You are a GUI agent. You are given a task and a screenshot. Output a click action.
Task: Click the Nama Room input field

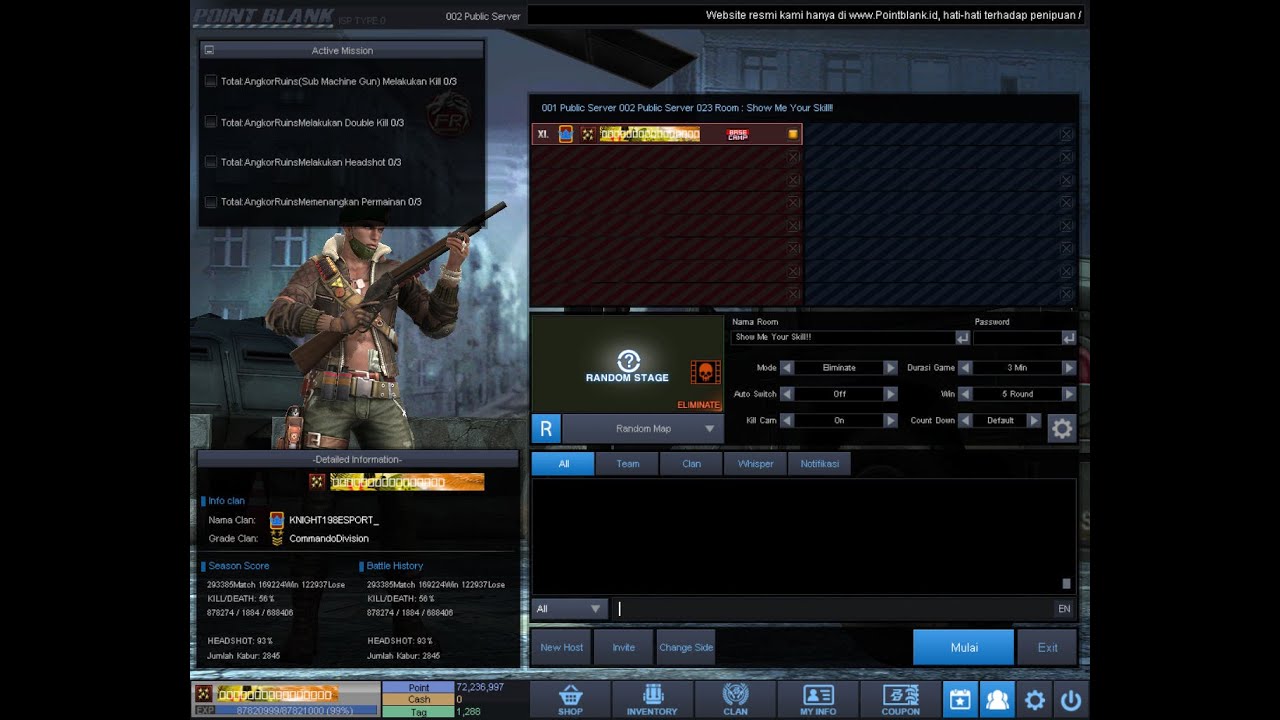[x=843, y=338]
